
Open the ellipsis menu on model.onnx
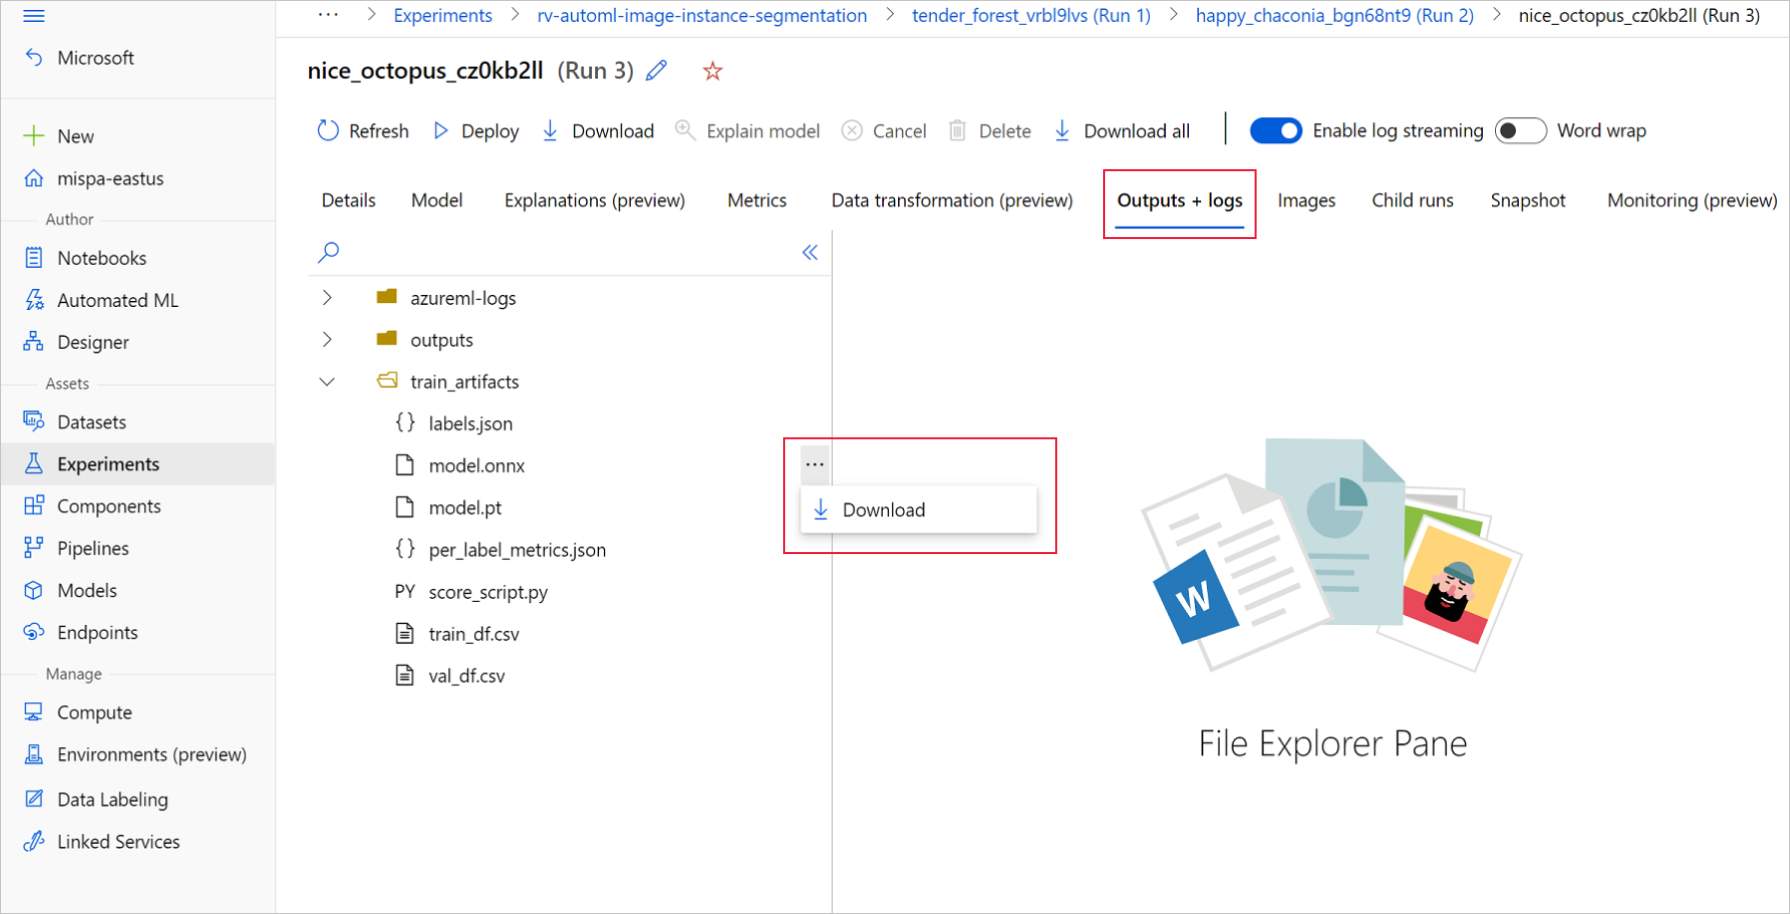coord(814,463)
